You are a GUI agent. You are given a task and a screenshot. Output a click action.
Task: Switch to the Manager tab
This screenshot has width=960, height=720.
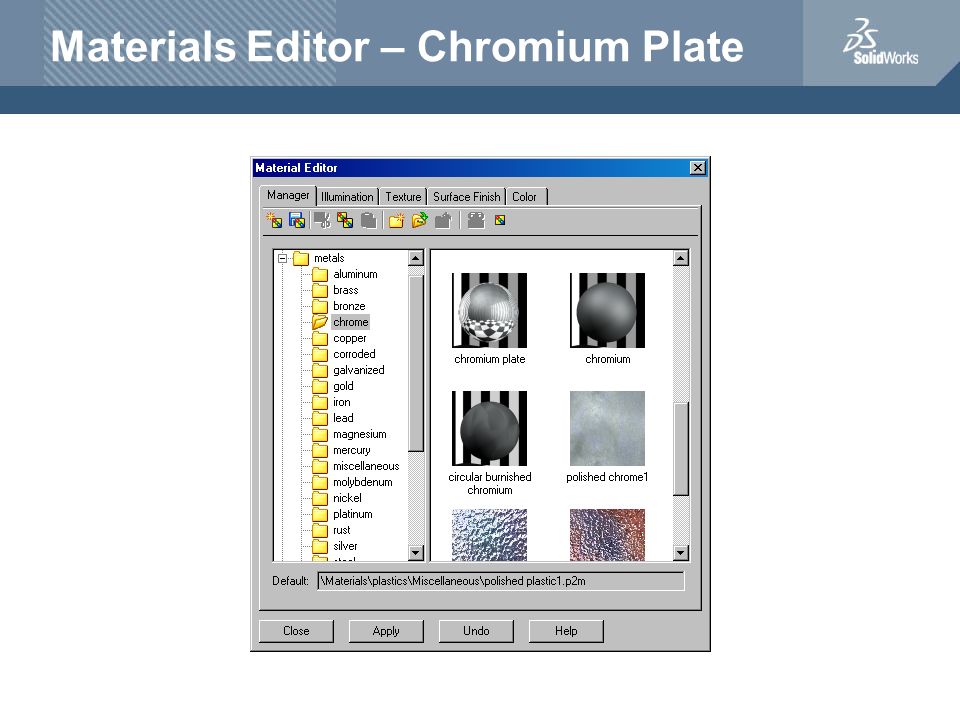click(x=288, y=195)
